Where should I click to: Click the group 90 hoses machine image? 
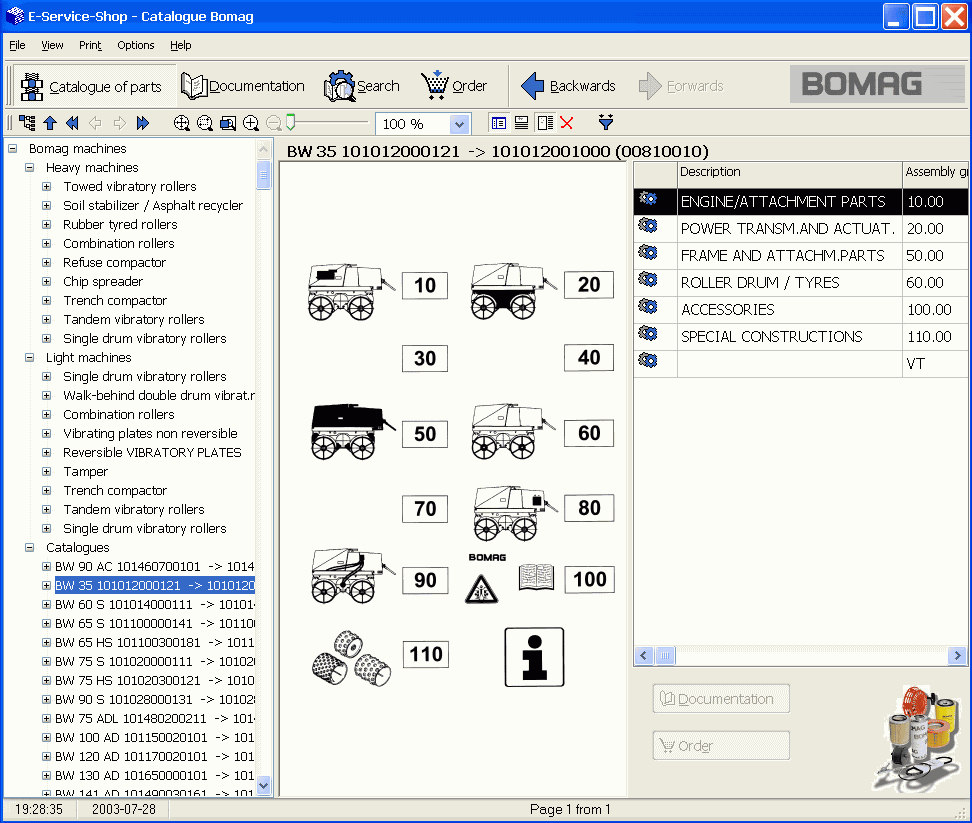point(351,576)
